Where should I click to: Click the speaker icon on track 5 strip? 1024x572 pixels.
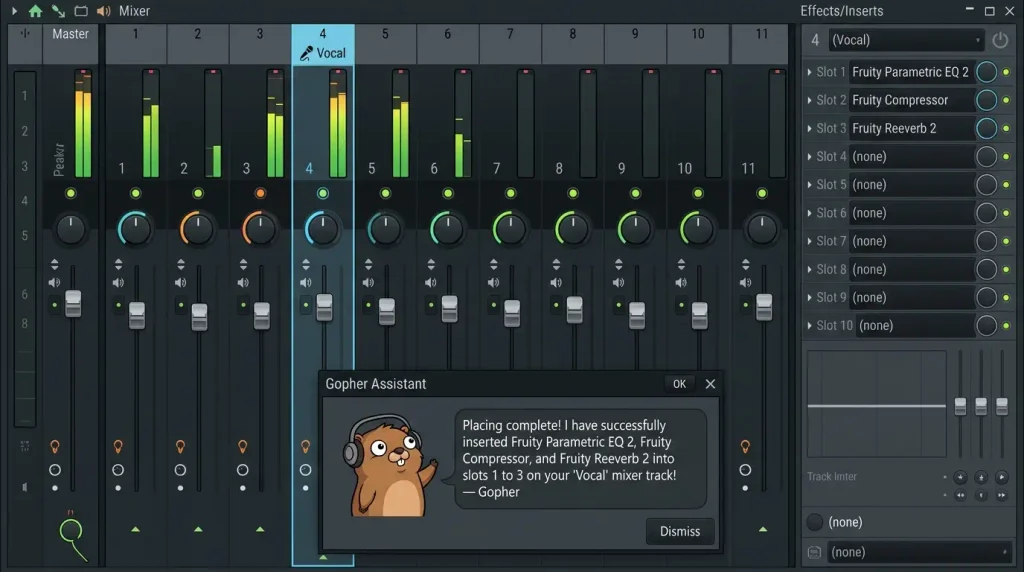click(x=368, y=283)
